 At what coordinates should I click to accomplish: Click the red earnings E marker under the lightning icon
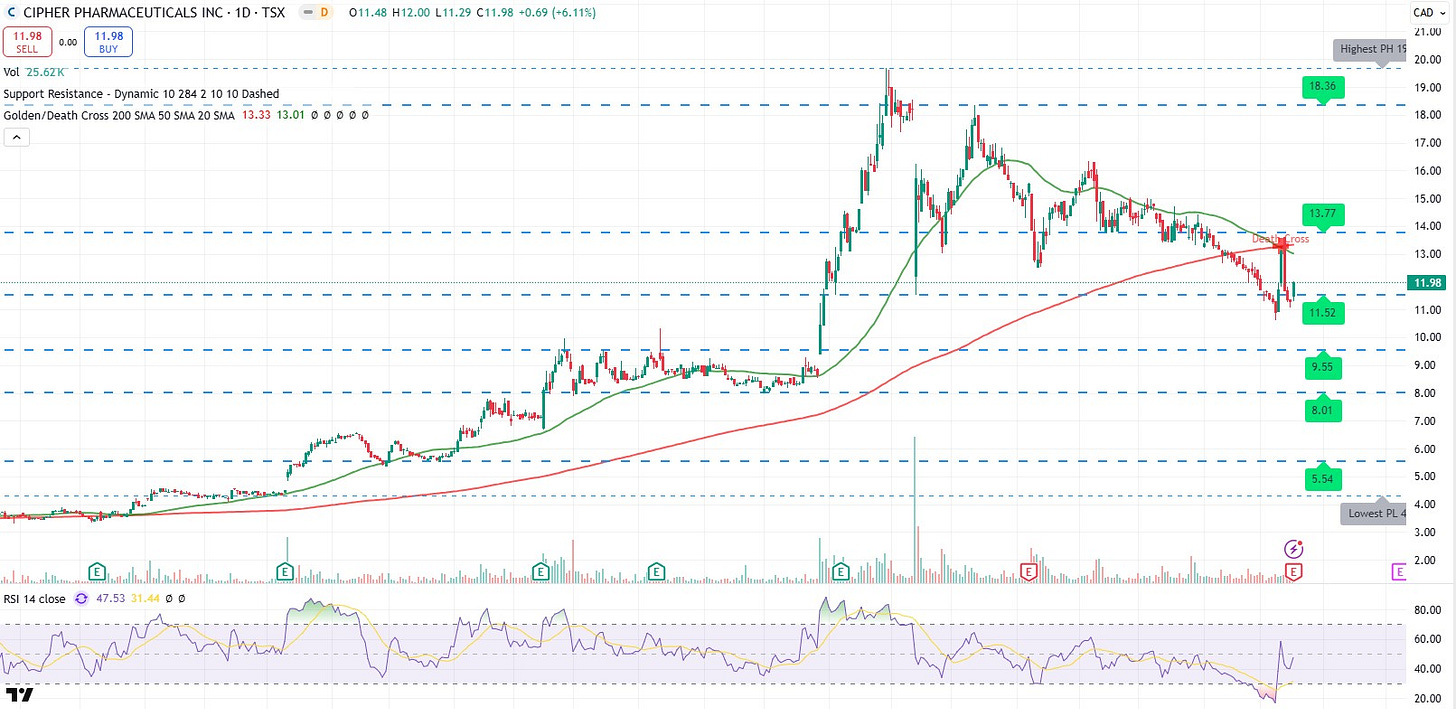1294,571
